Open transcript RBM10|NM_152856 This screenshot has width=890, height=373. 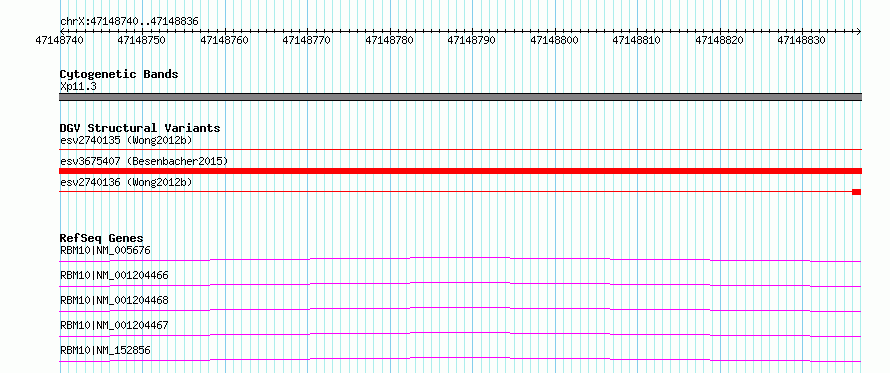point(106,350)
